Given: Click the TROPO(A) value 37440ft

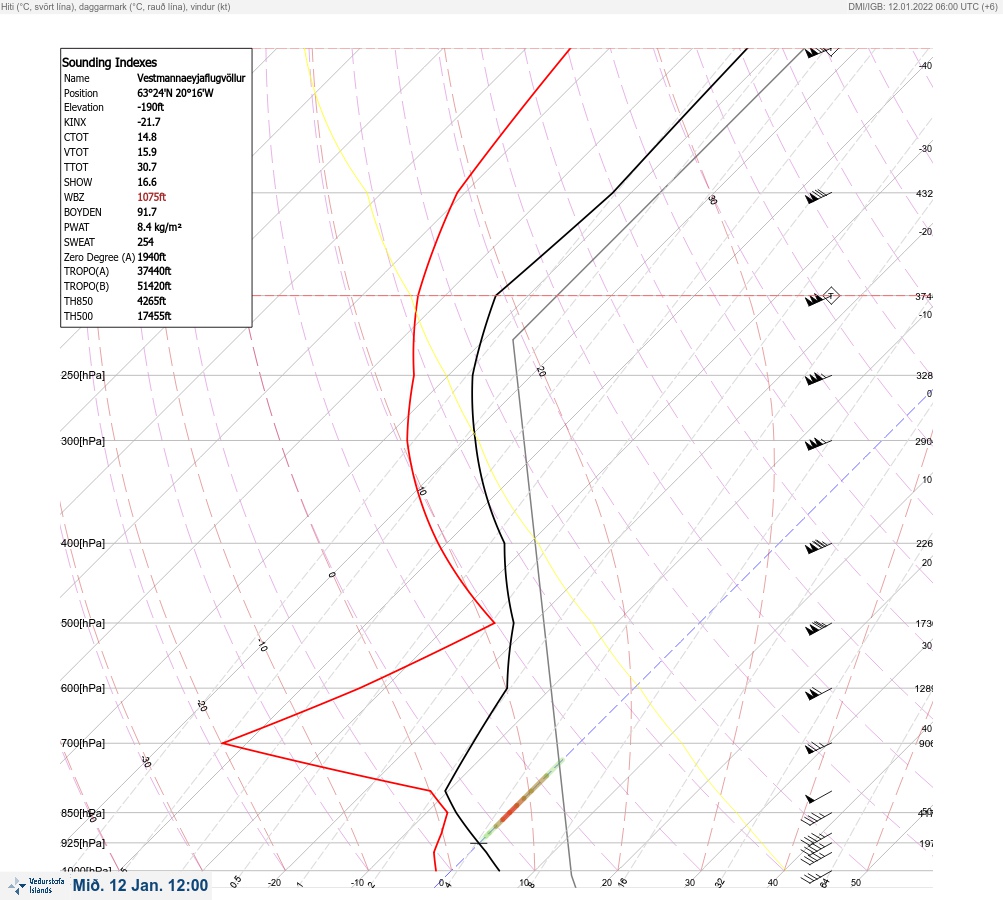Looking at the screenshot, I should (154, 271).
